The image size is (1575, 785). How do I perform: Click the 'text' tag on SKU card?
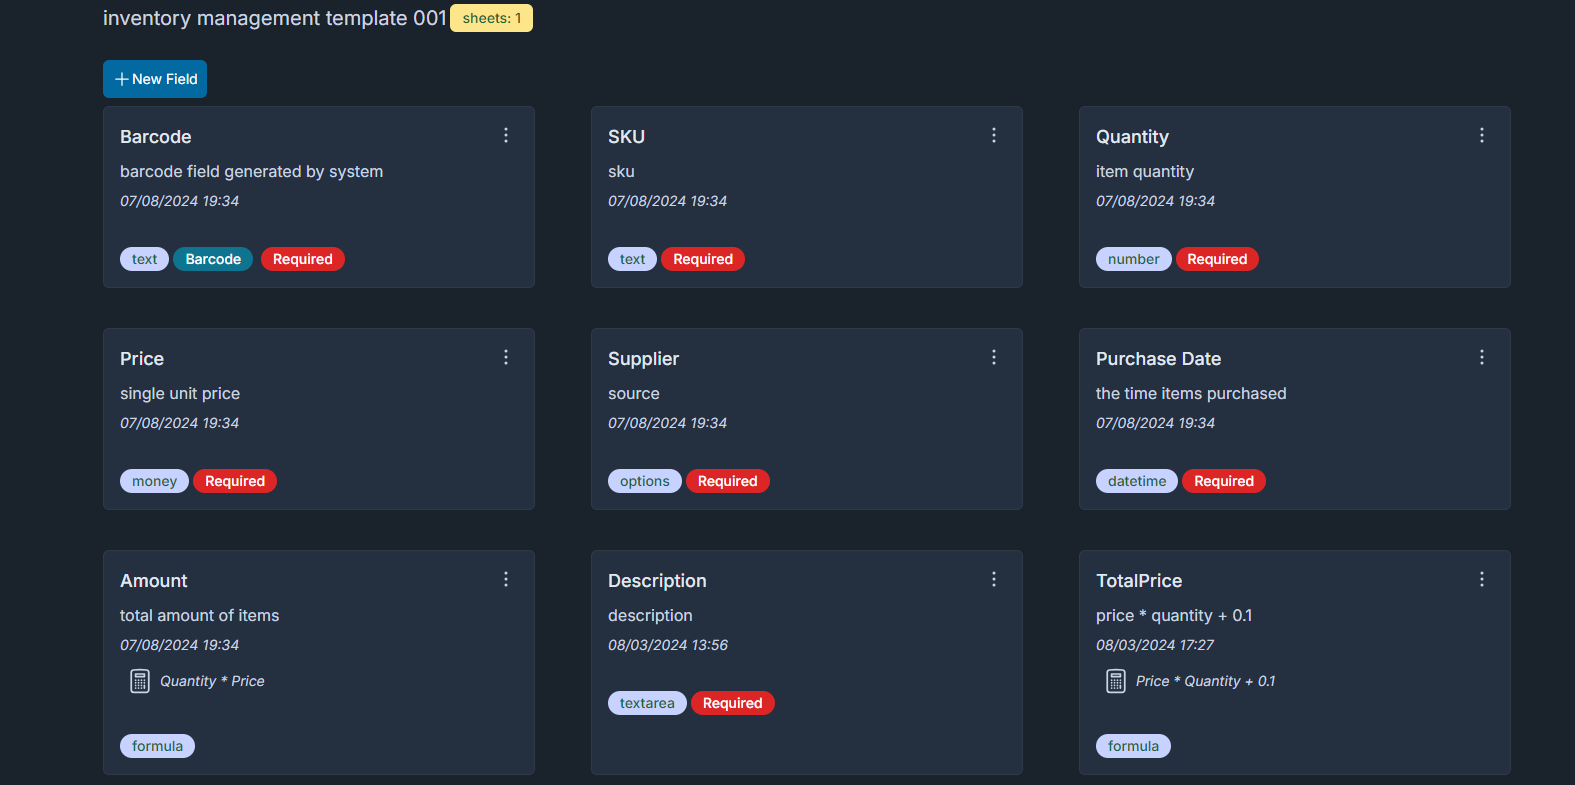(632, 259)
